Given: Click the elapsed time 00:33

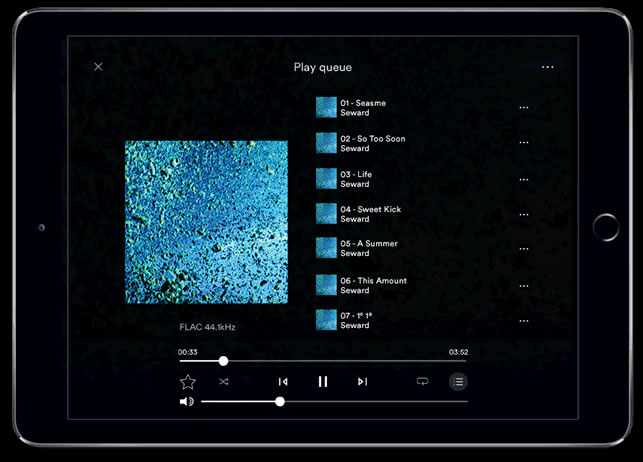Looking at the screenshot, I should tap(187, 352).
